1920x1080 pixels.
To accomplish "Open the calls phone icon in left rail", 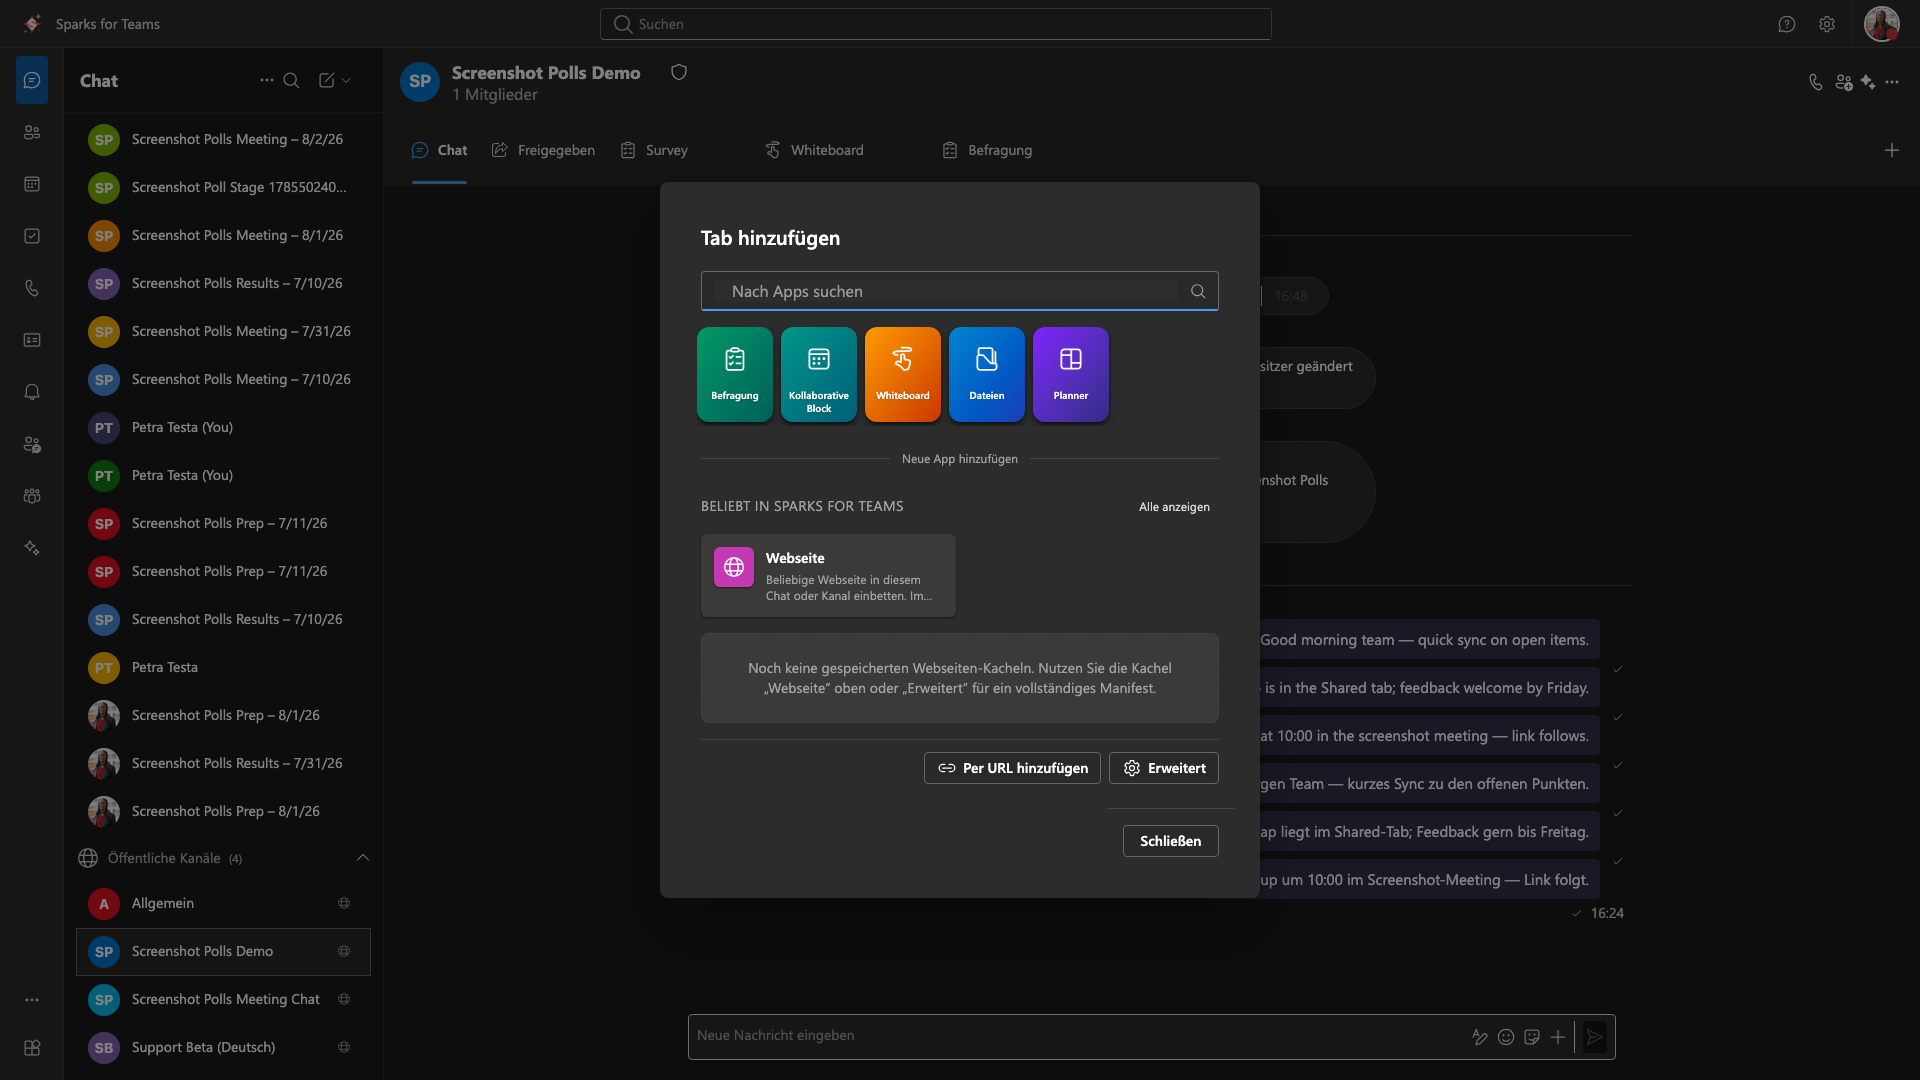I will tap(32, 288).
